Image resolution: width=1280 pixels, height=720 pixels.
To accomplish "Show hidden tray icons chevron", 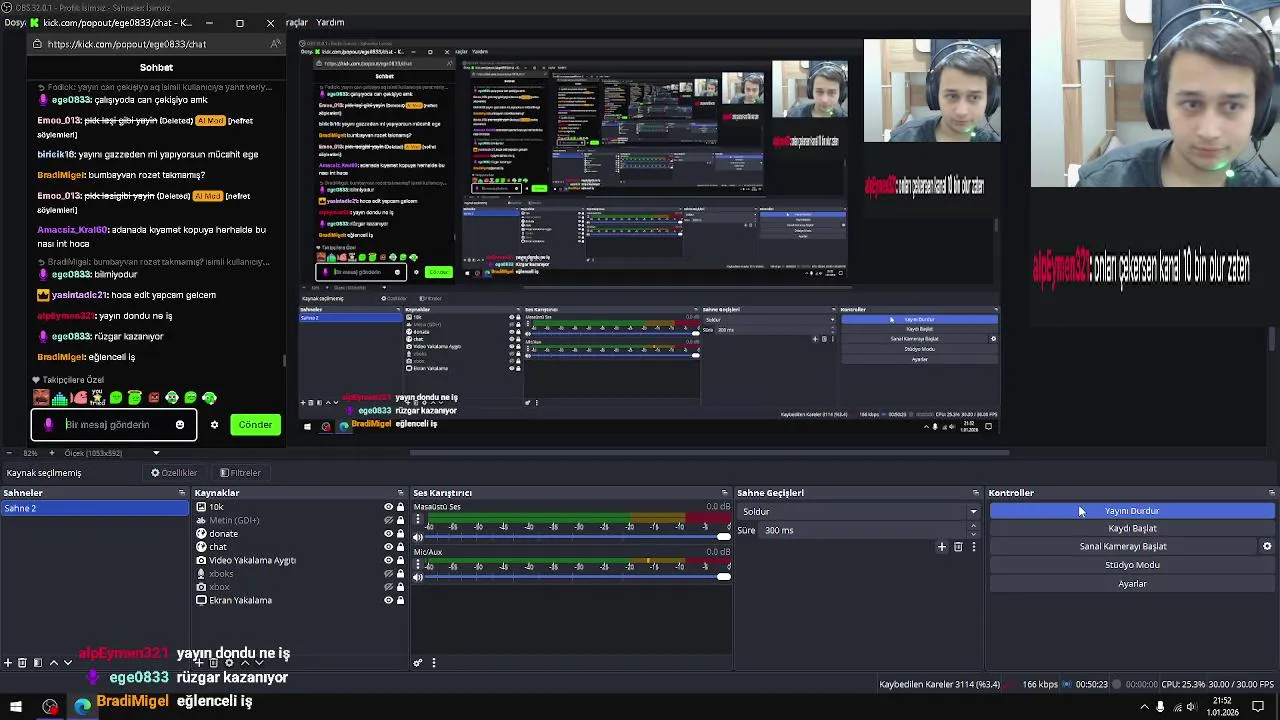I will click(x=1144, y=707).
